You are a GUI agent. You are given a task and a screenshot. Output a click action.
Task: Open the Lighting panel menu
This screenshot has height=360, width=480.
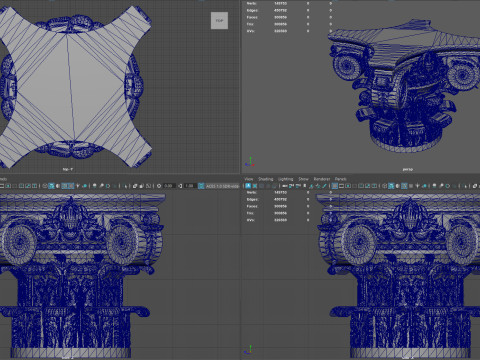pyautogui.click(x=285, y=179)
